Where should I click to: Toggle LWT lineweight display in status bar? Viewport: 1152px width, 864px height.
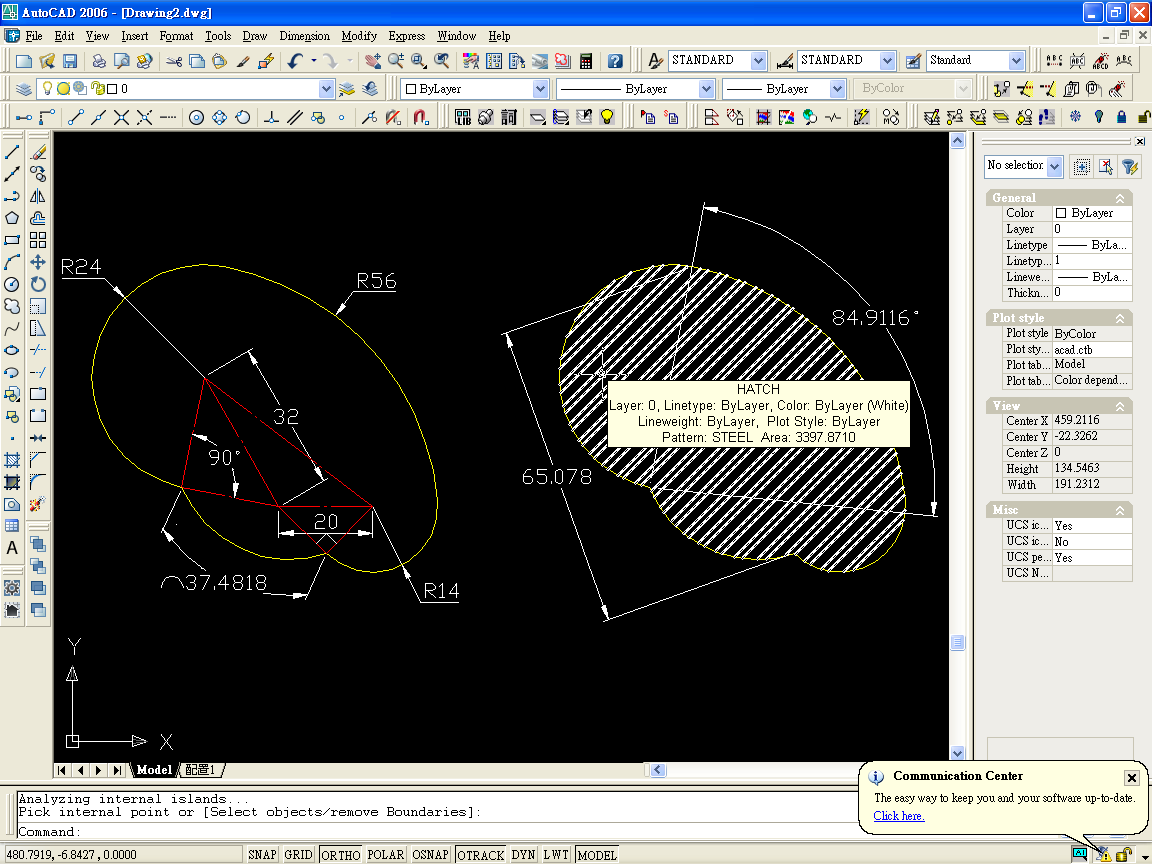[x=556, y=854]
